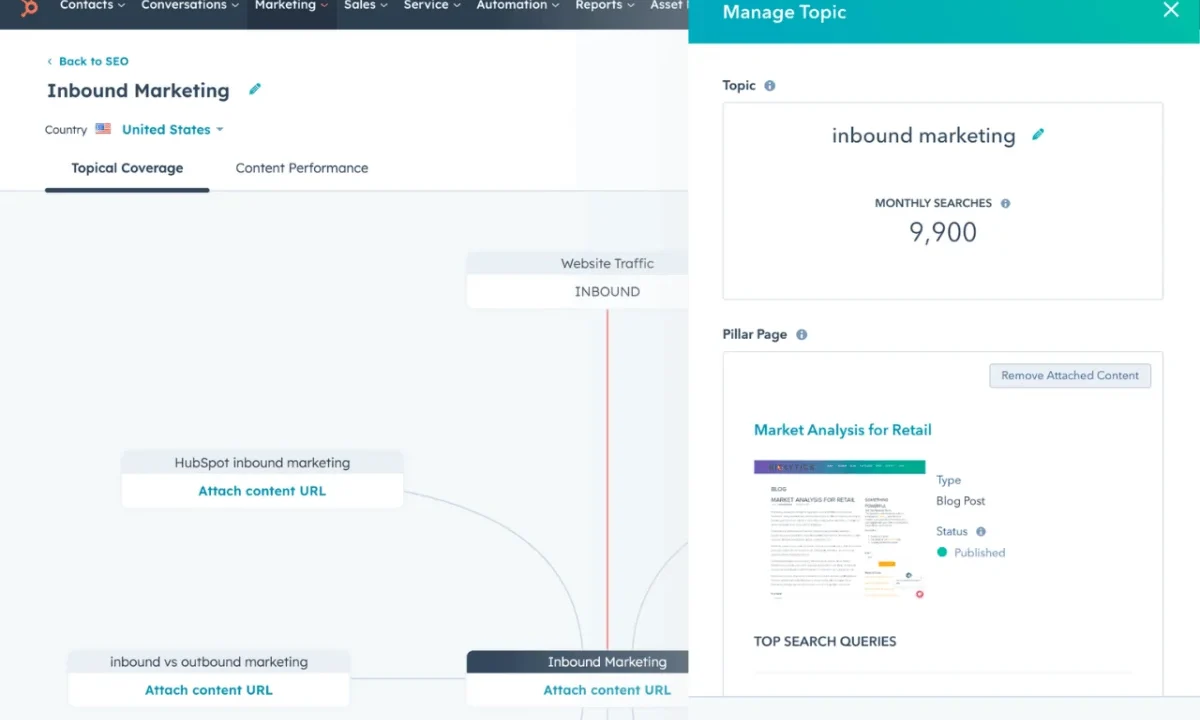
Task: Open United States country dropdown
Action: click(x=172, y=130)
